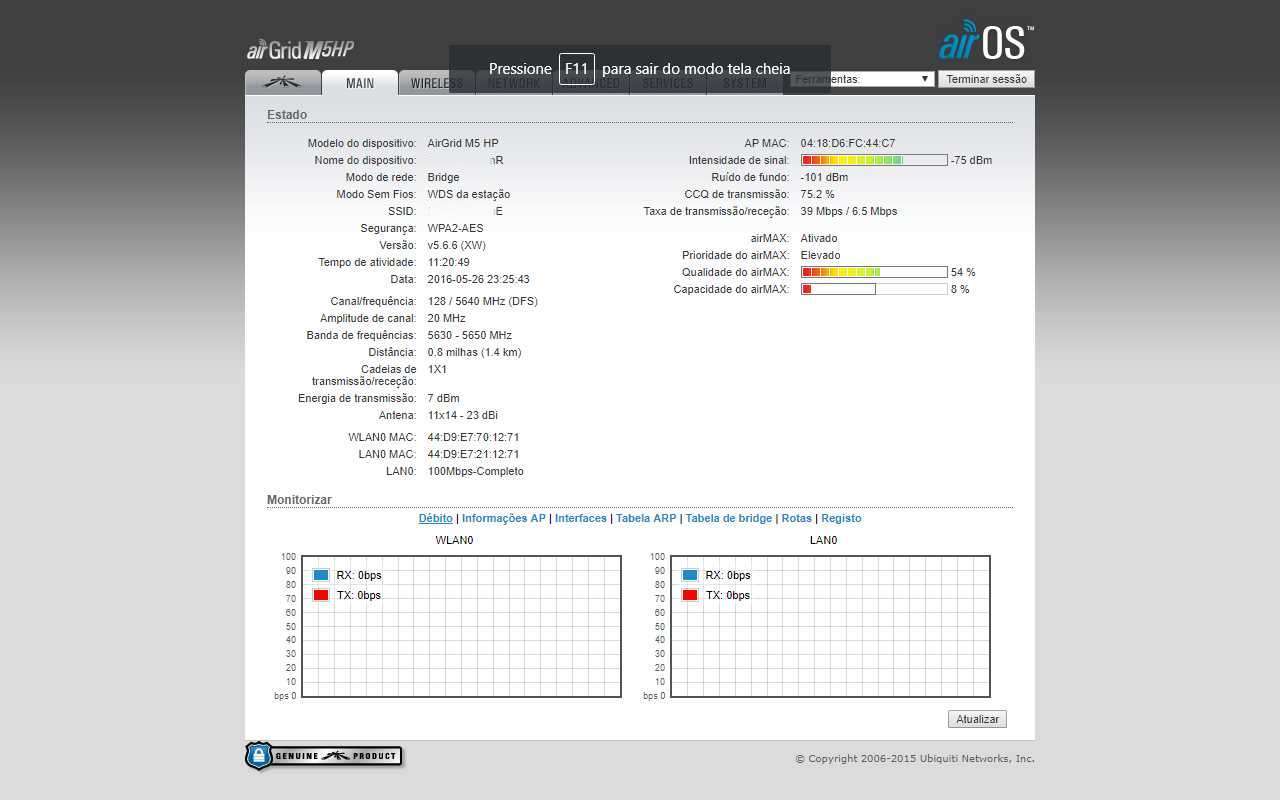Screen dimensions: 1280x800
Task: Click the 5630 - 5650 MHz band value
Action: point(470,335)
